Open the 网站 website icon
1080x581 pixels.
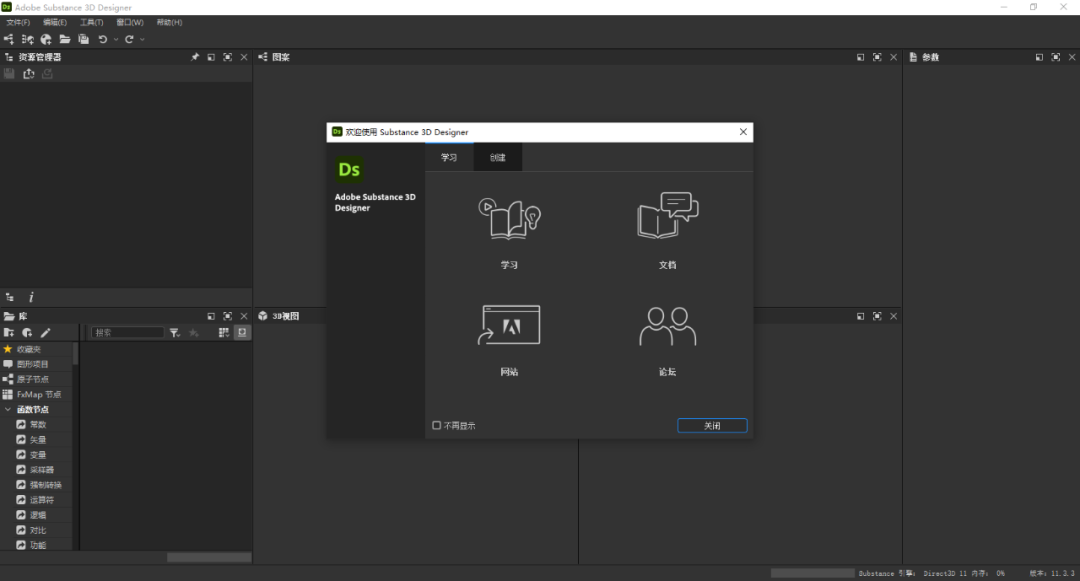tap(510, 326)
